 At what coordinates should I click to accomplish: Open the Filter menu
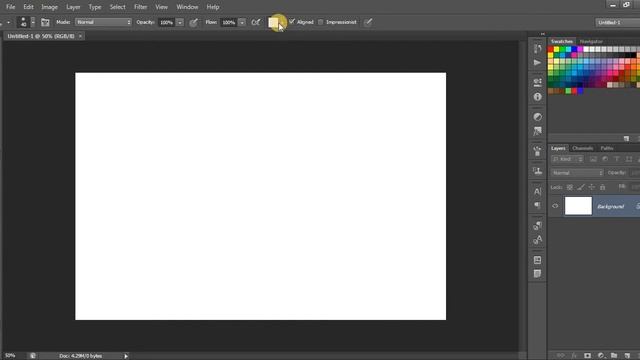pyautogui.click(x=140, y=7)
